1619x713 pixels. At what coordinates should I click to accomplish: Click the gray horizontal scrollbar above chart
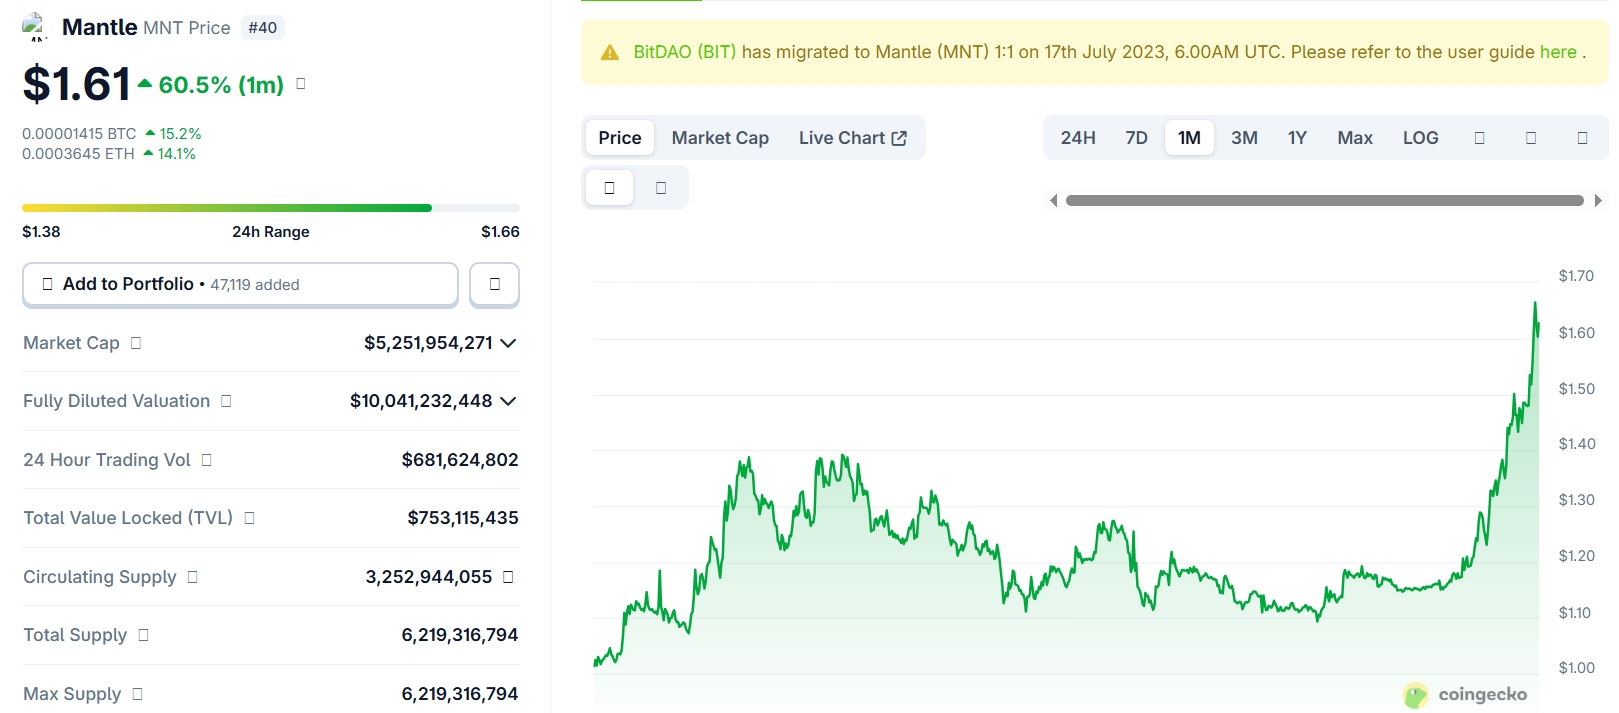[x=1324, y=201]
